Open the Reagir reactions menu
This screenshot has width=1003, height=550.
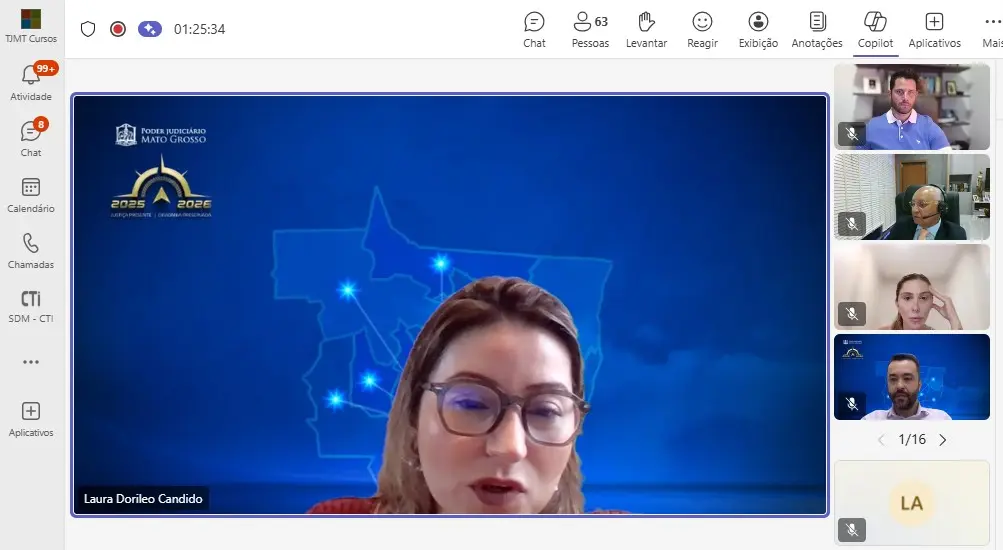pos(702,29)
